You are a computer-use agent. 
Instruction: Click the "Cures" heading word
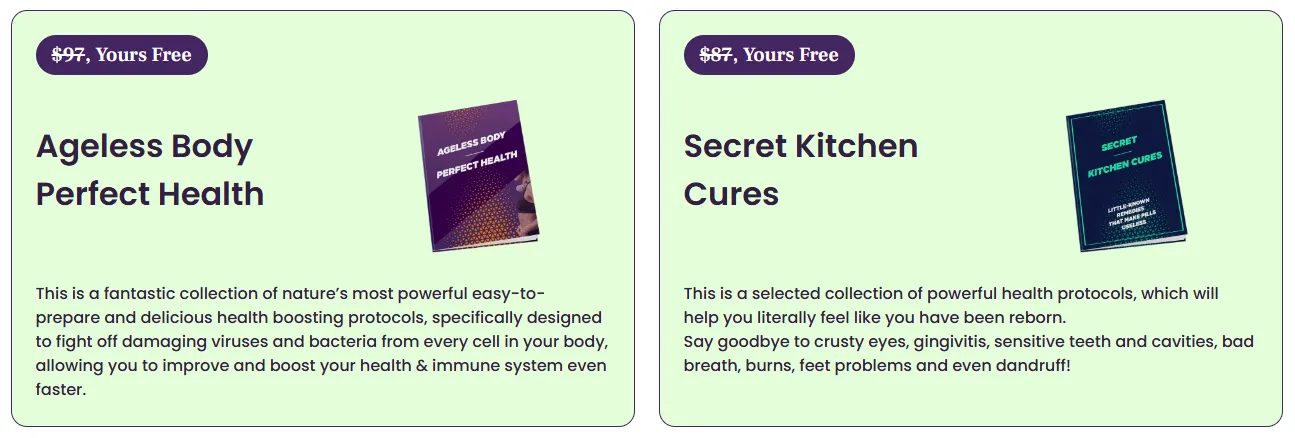click(731, 193)
